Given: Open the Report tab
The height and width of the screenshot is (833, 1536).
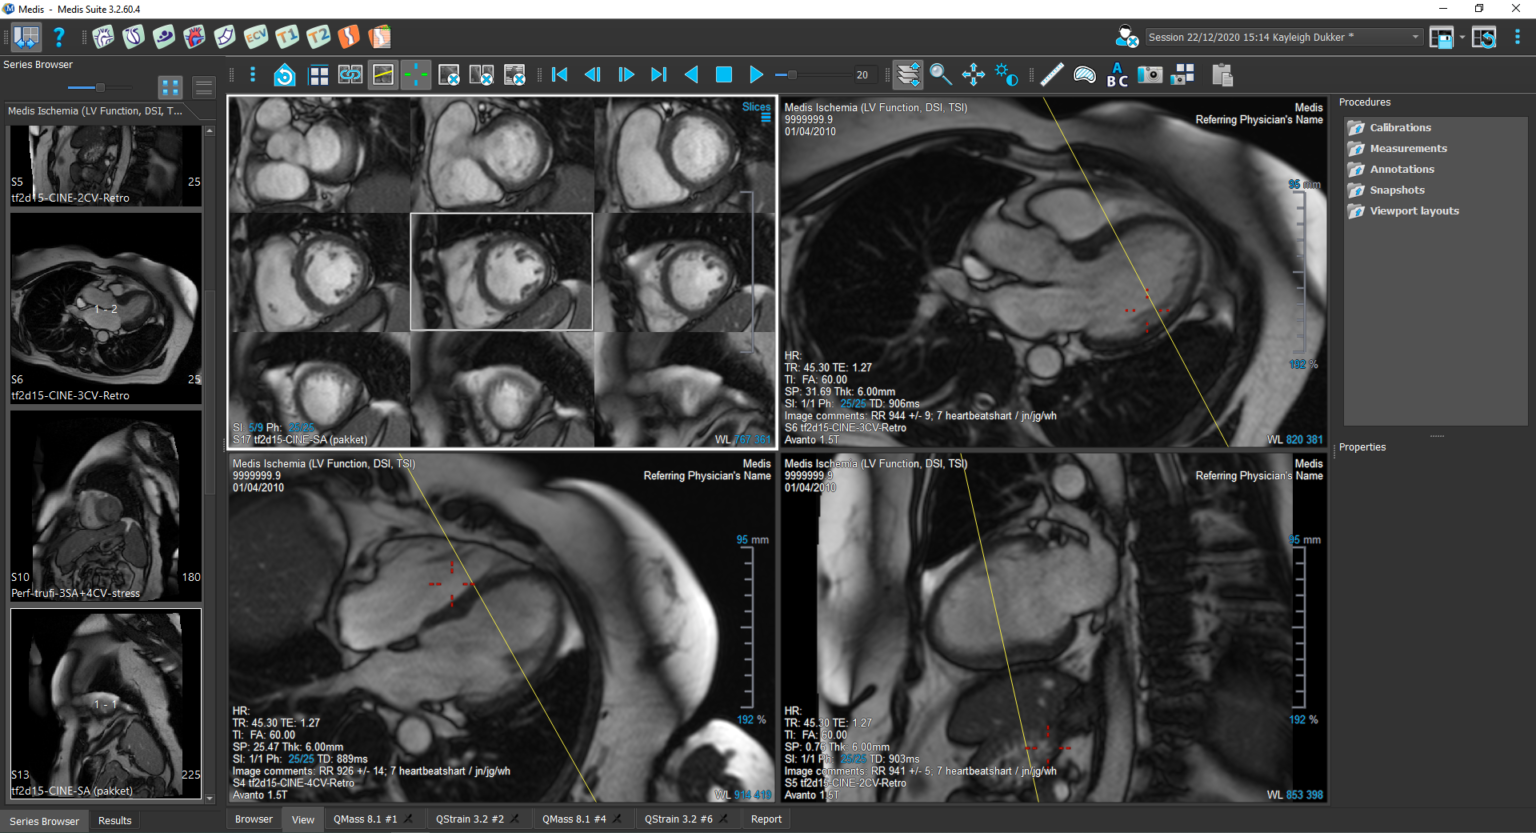Looking at the screenshot, I should pyautogui.click(x=766, y=819).
